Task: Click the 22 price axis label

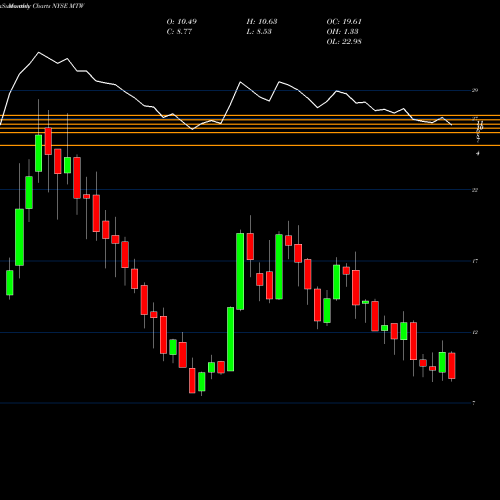Action: [475, 190]
